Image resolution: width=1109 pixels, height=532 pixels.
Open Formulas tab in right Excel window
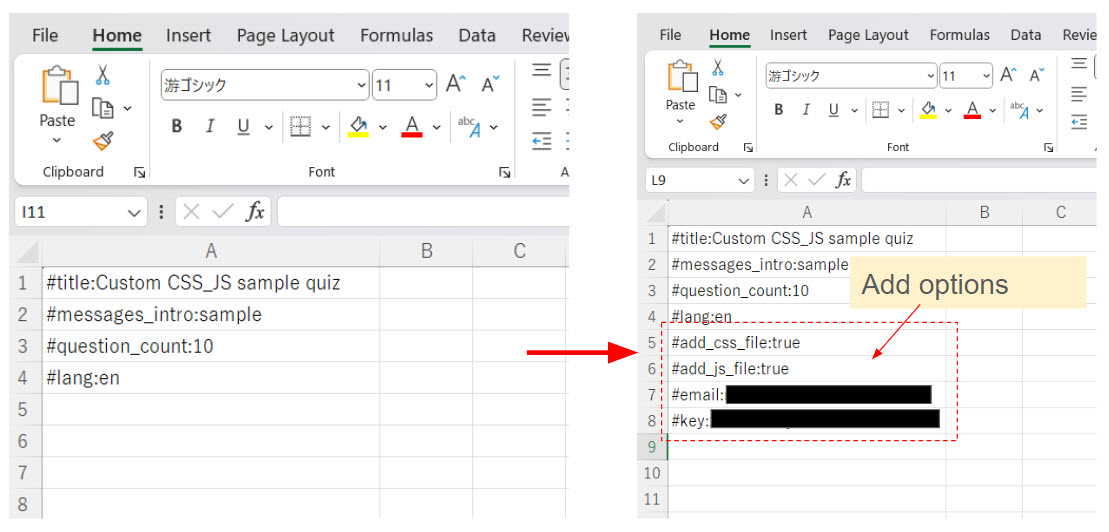[x=960, y=35]
